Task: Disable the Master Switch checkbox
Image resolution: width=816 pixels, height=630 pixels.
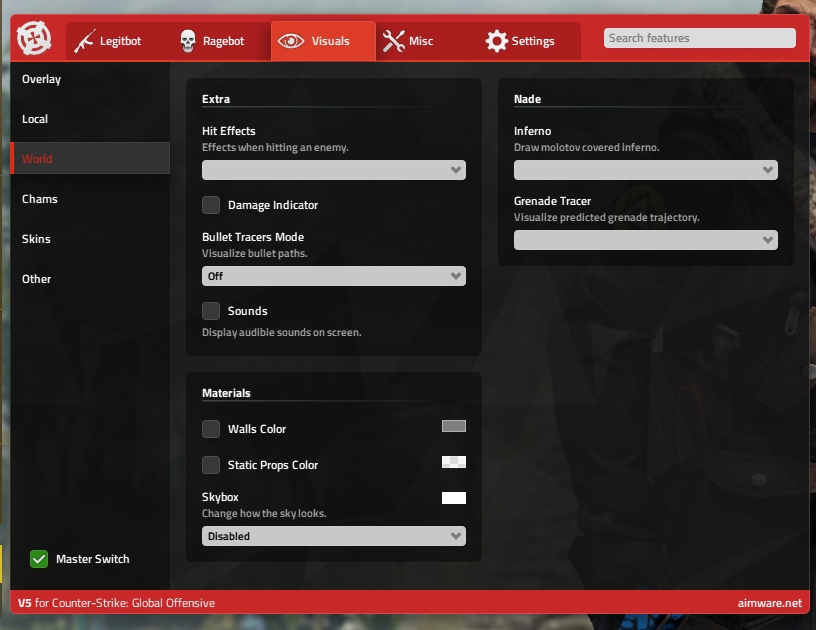Action: 39,559
